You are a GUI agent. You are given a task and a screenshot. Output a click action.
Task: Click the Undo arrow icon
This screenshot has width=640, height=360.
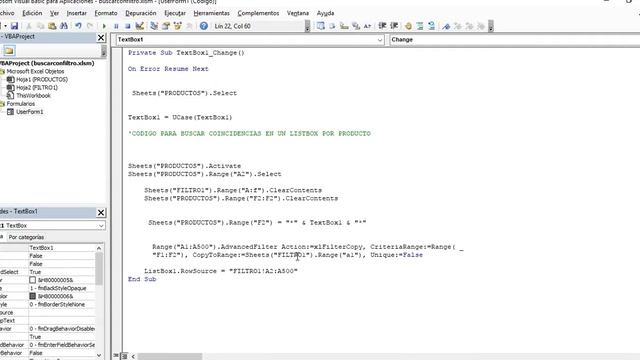pyautogui.click(x=78, y=26)
